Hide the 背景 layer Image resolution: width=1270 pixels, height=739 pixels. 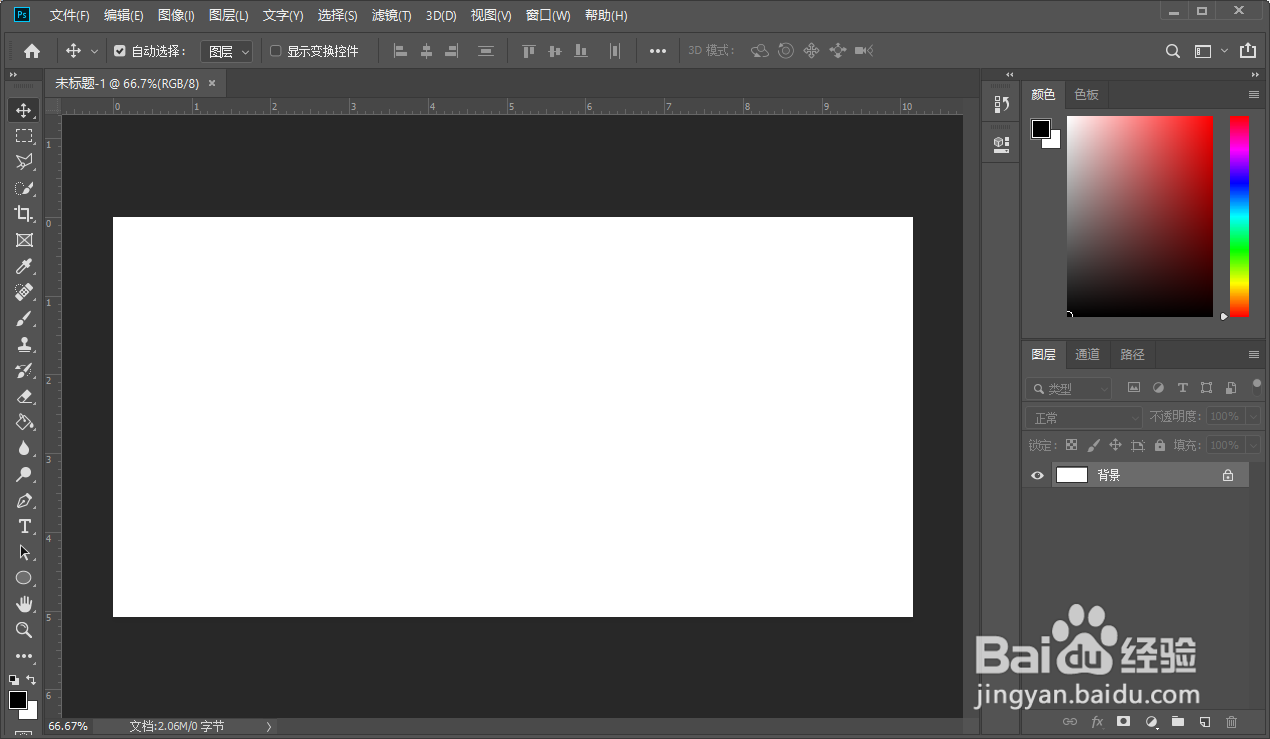point(1037,475)
